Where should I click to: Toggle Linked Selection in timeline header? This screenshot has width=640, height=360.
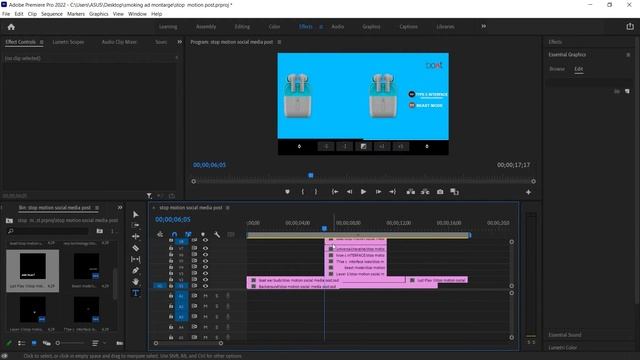pos(188,234)
